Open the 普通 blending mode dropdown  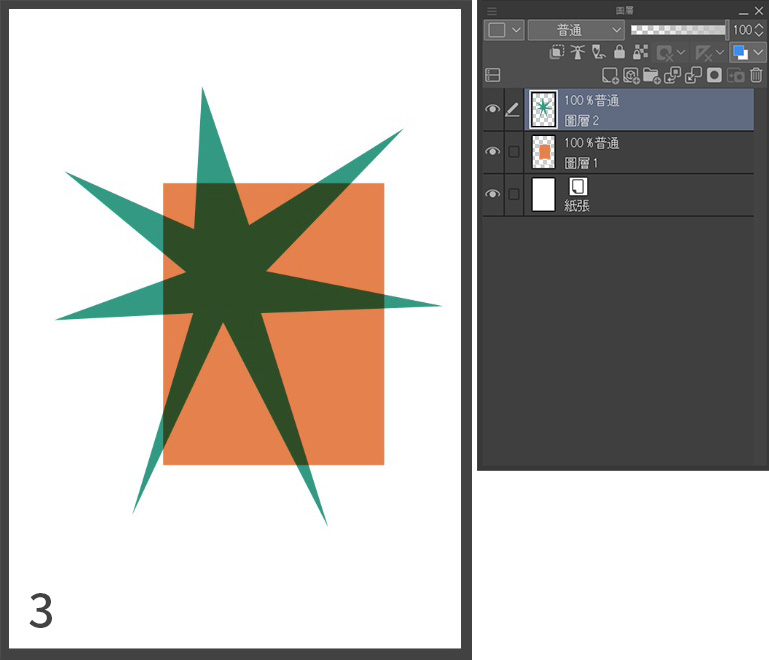[x=576, y=30]
